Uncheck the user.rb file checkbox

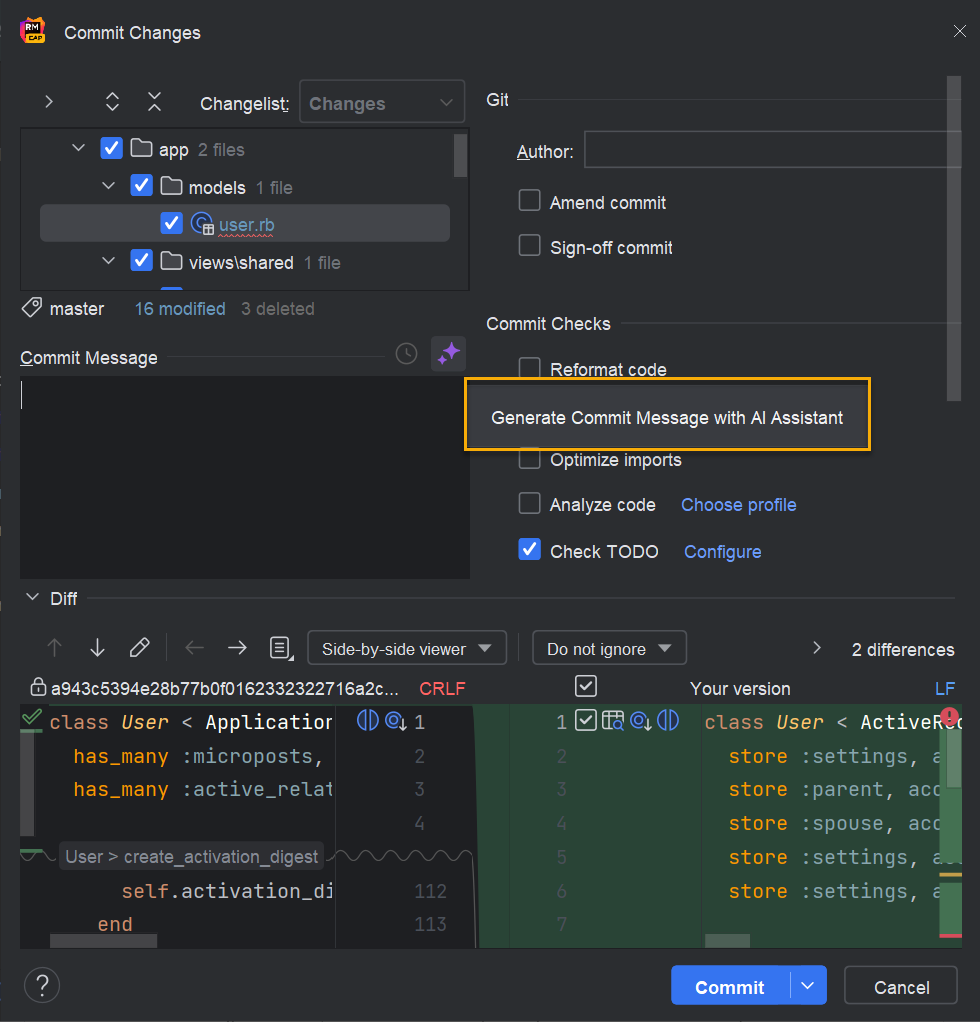171,224
